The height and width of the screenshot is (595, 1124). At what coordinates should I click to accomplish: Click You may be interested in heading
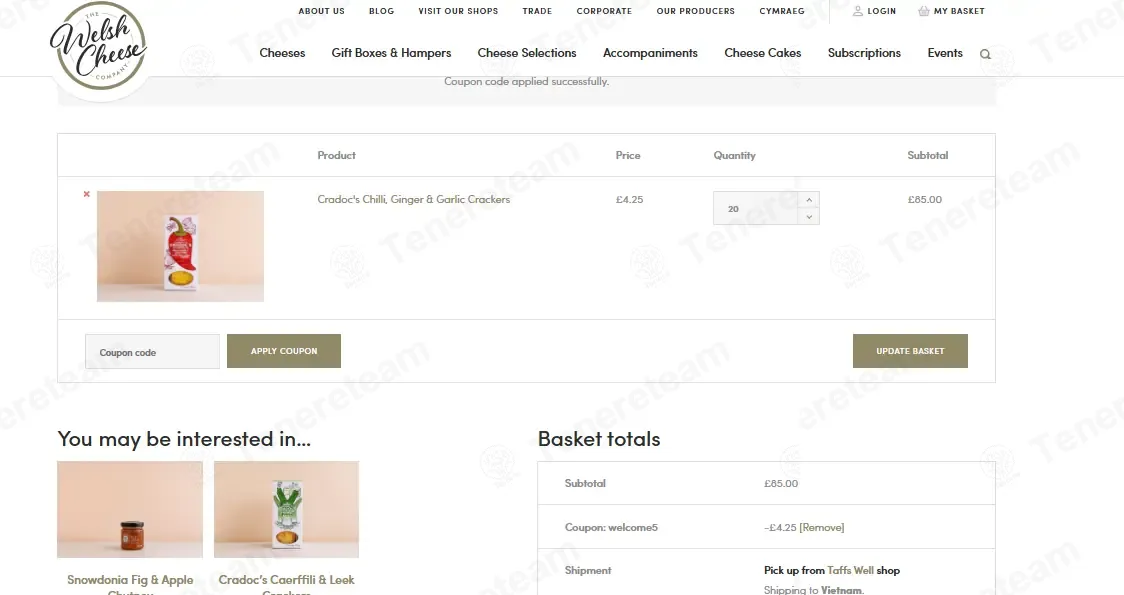tap(184, 439)
